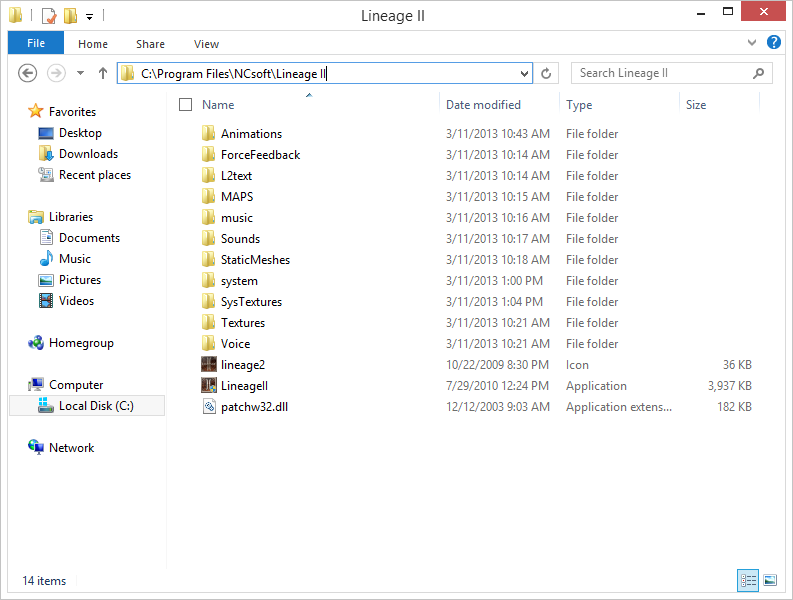
Task: Select Music library
Action: (75, 259)
